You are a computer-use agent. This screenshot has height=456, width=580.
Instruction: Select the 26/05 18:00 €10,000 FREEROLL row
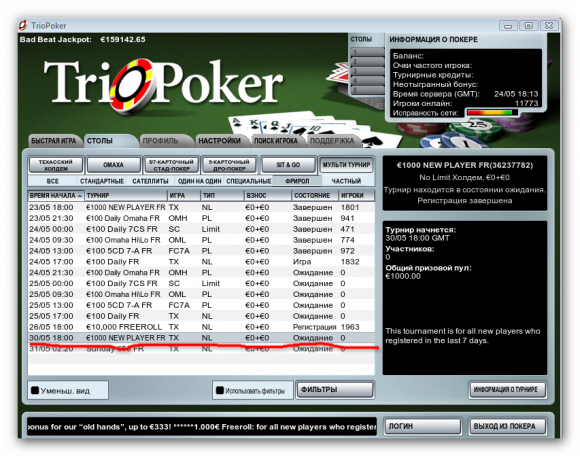click(x=201, y=327)
